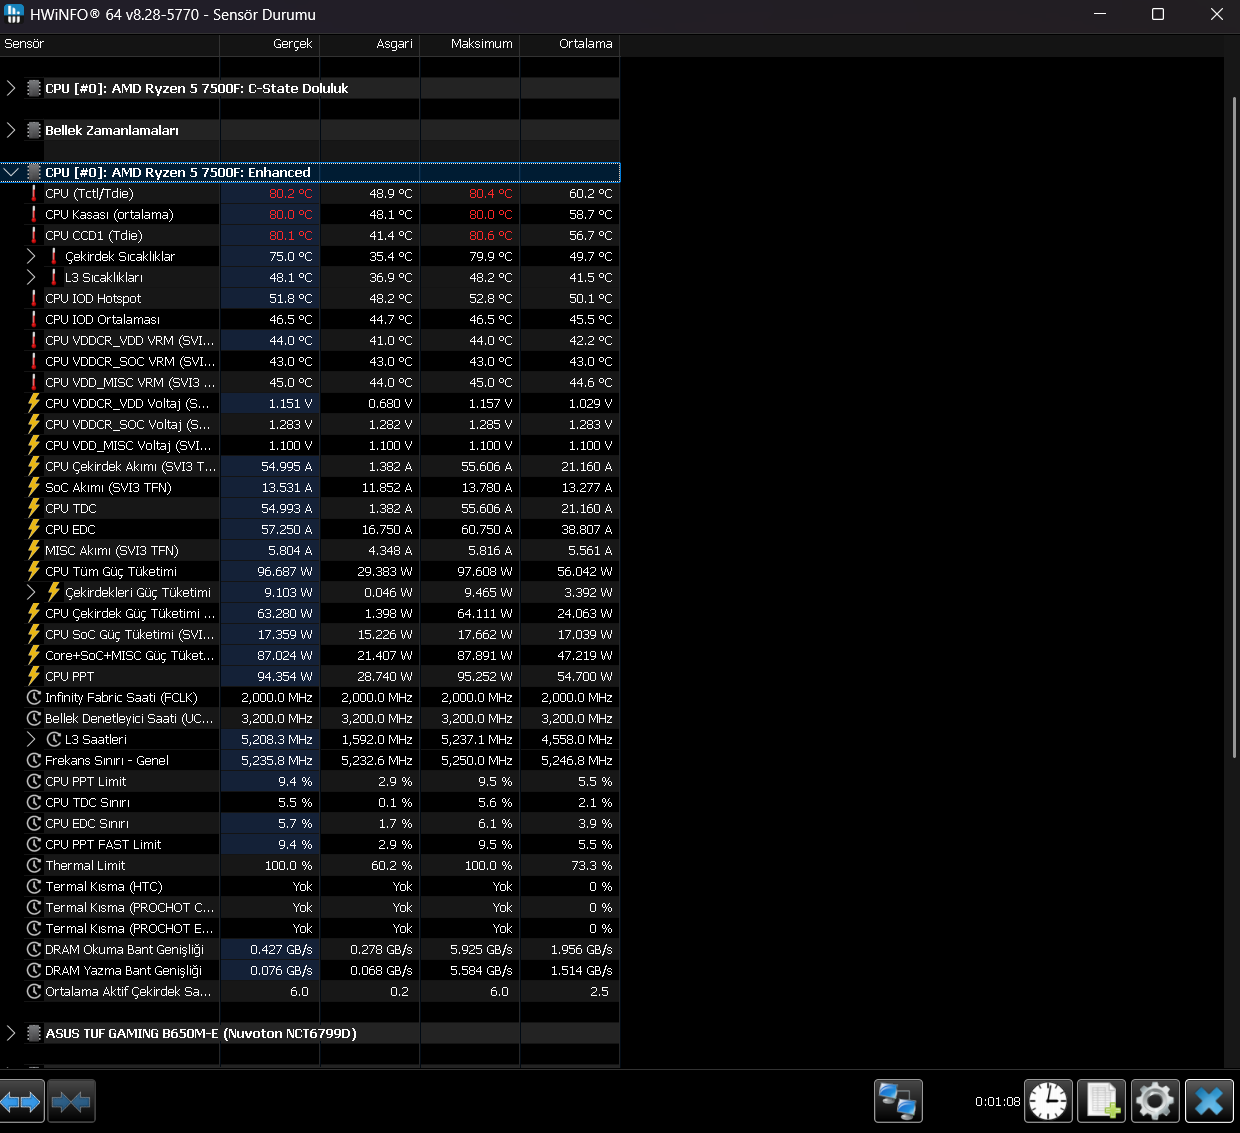Click the 96.687 W current power value
The image size is (1240, 1133).
pyautogui.click(x=284, y=572)
